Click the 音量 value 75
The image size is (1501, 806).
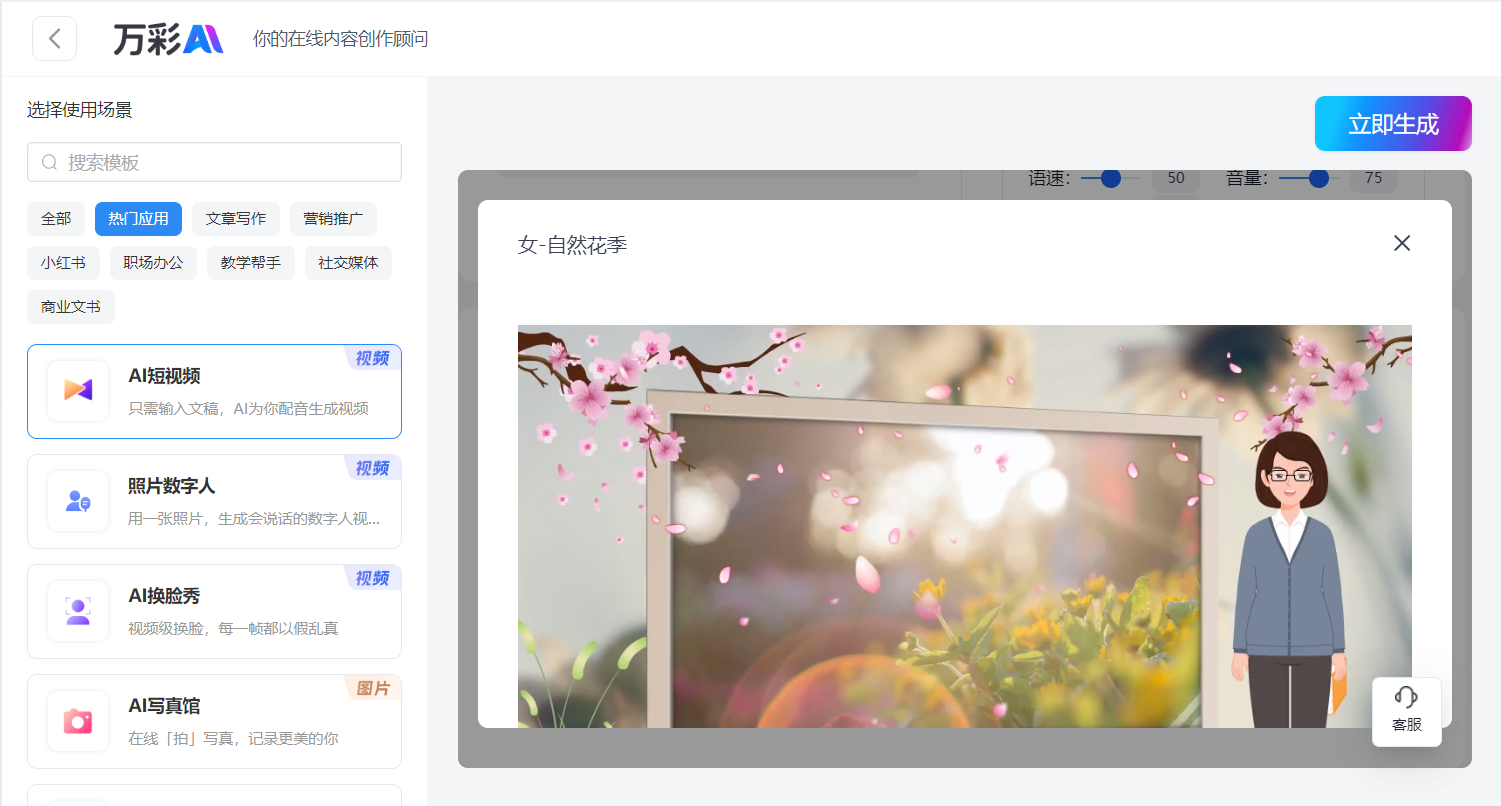(x=1373, y=178)
